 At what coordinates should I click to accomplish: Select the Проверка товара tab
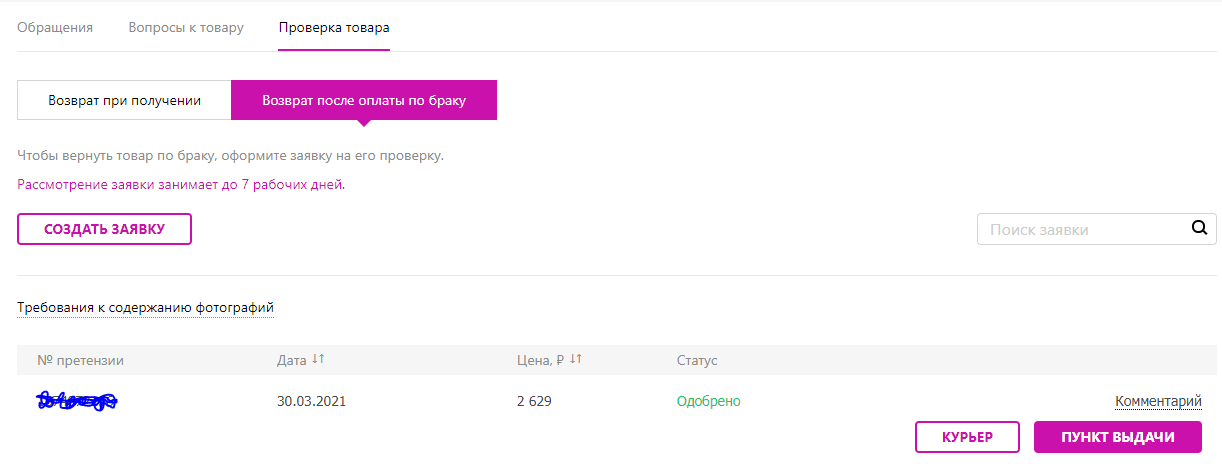(334, 27)
